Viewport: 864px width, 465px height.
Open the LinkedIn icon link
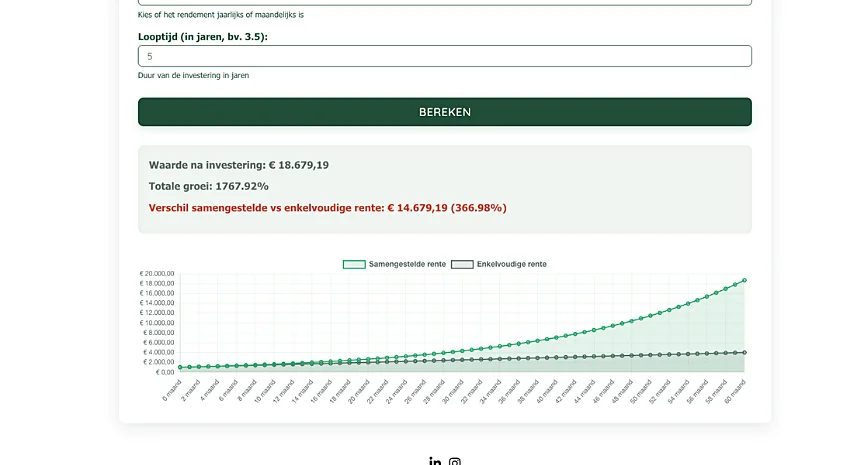[x=435, y=461]
